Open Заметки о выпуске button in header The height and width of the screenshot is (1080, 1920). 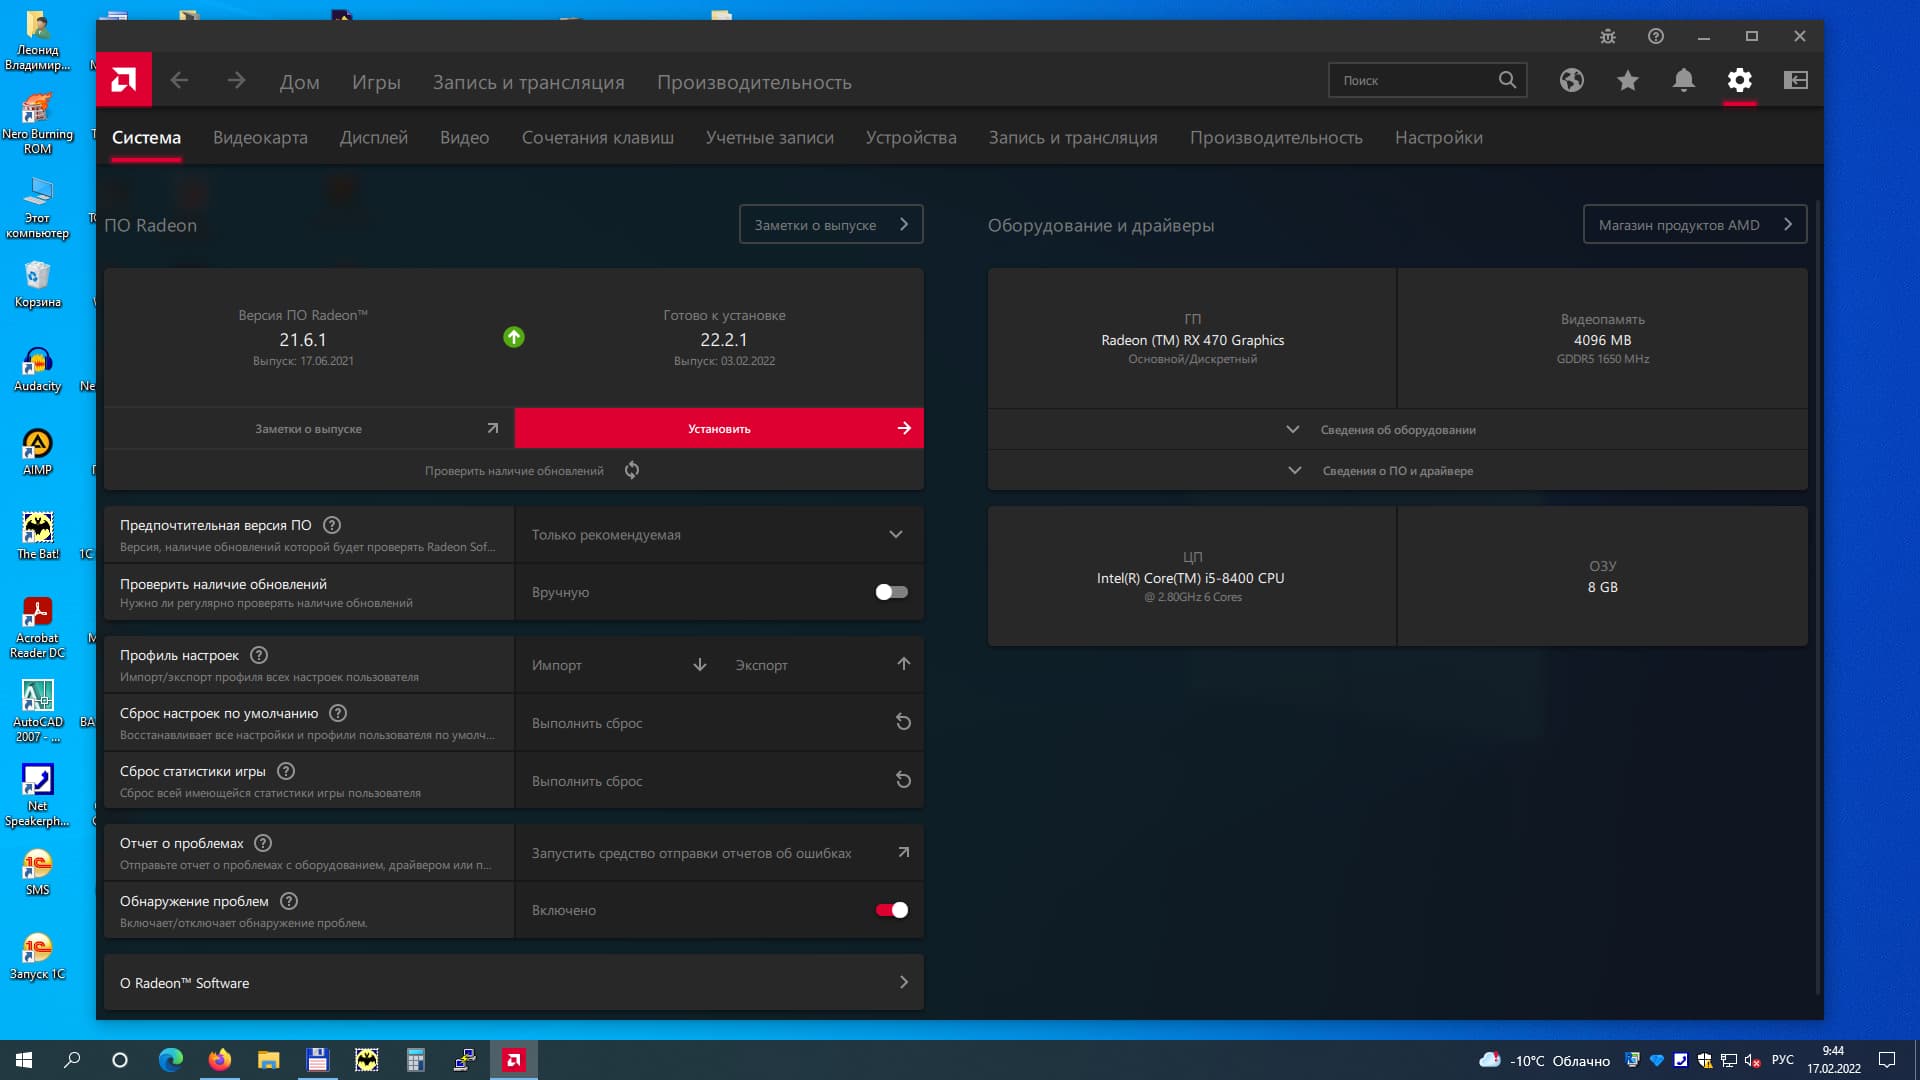pyautogui.click(x=831, y=225)
